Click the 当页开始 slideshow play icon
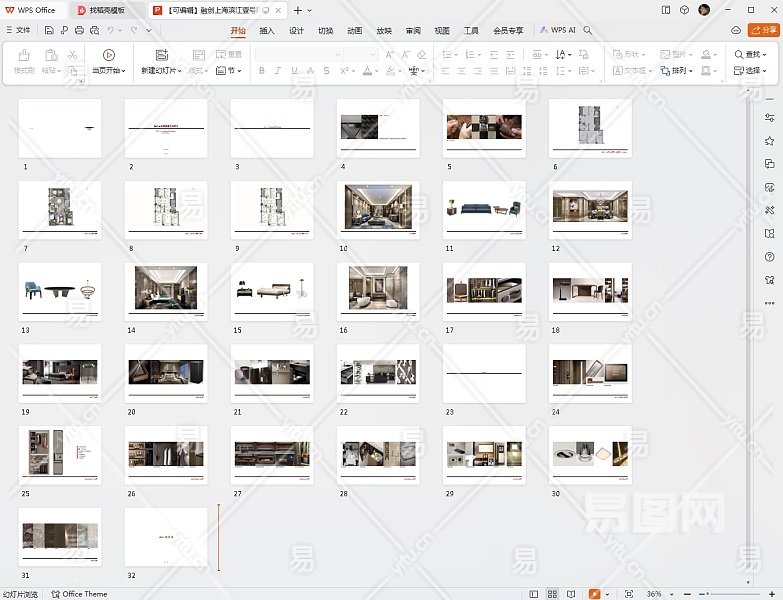Screen dimensions: 783x600 [108, 55]
